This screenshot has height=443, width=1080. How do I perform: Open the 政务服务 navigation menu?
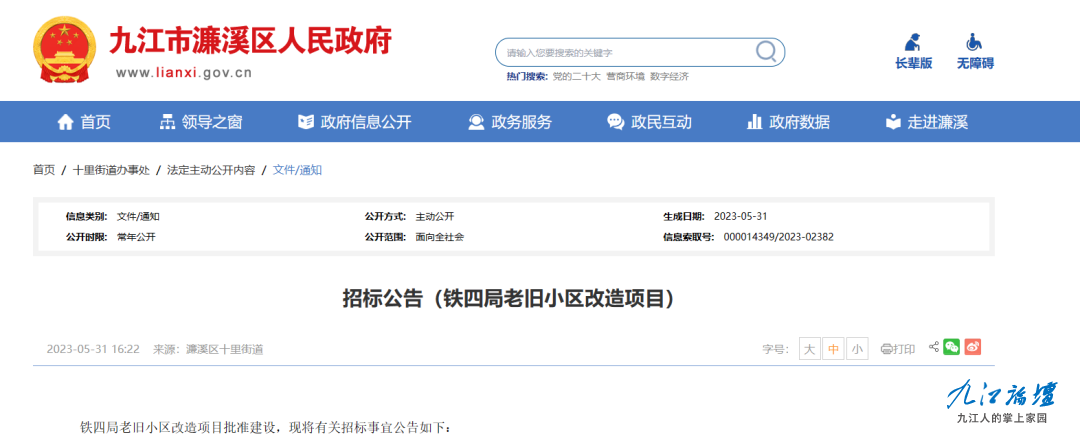click(x=510, y=122)
